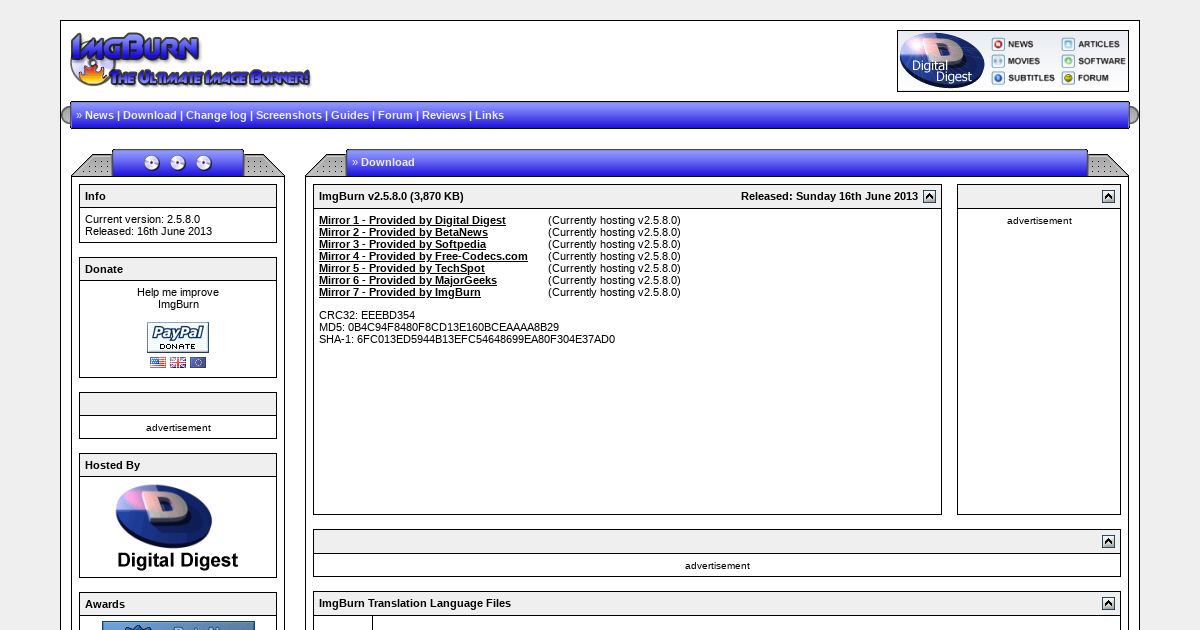Download from Mirror 3 - Softpedia

click(x=402, y=244)
